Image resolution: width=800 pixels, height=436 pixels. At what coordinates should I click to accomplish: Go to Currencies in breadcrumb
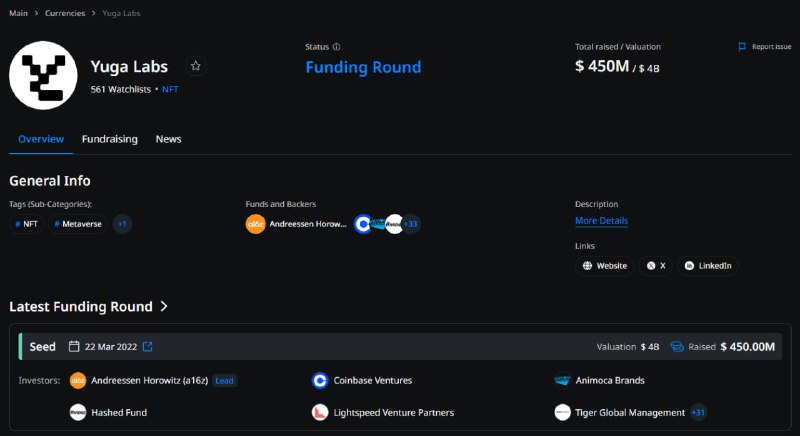click(x=65, y=13)
